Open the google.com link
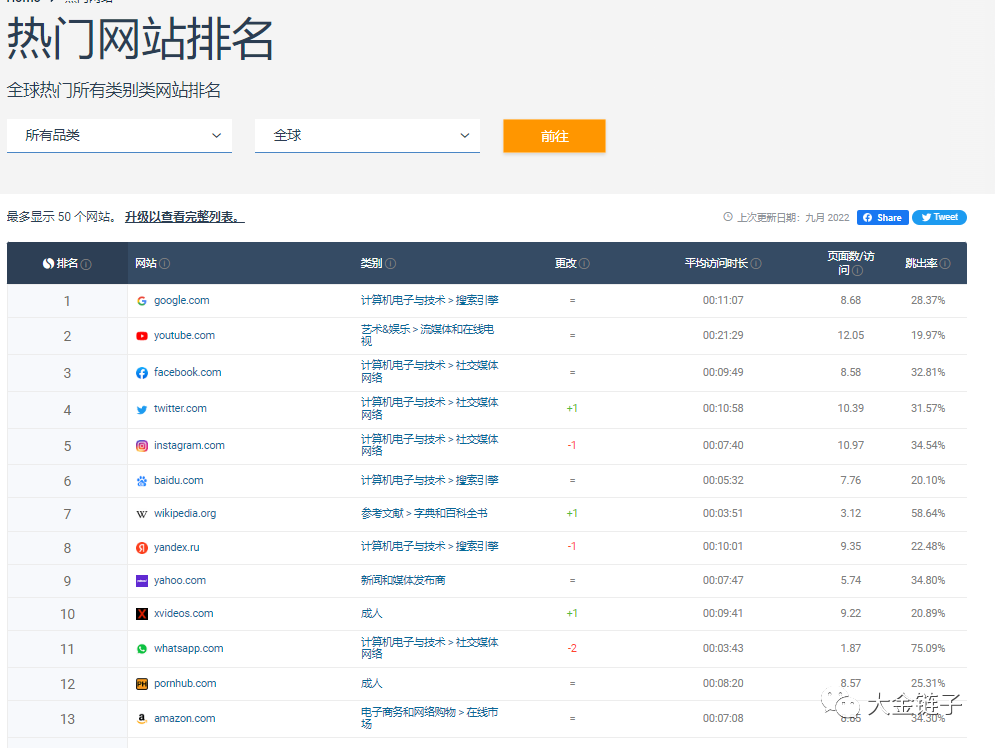This screenshot has height=748, width=995. pos(181,300)
